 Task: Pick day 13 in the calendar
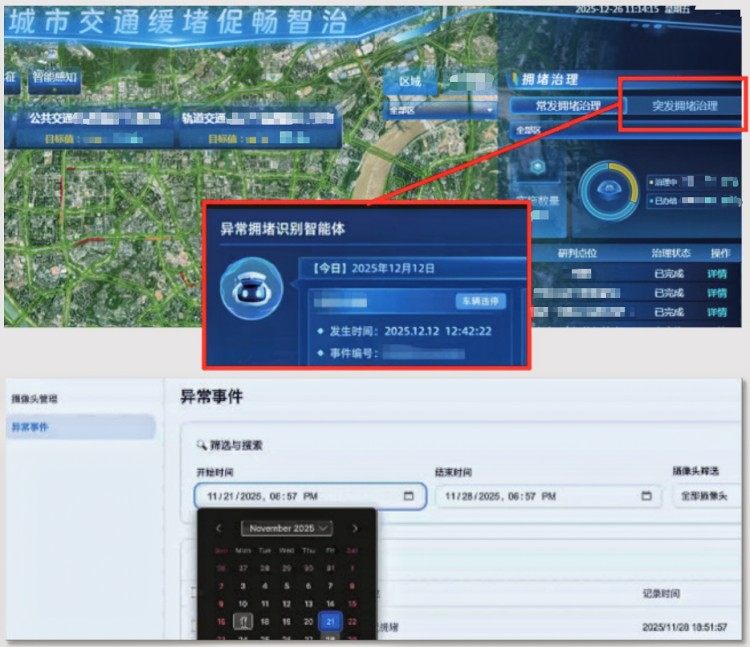[309, 604]
